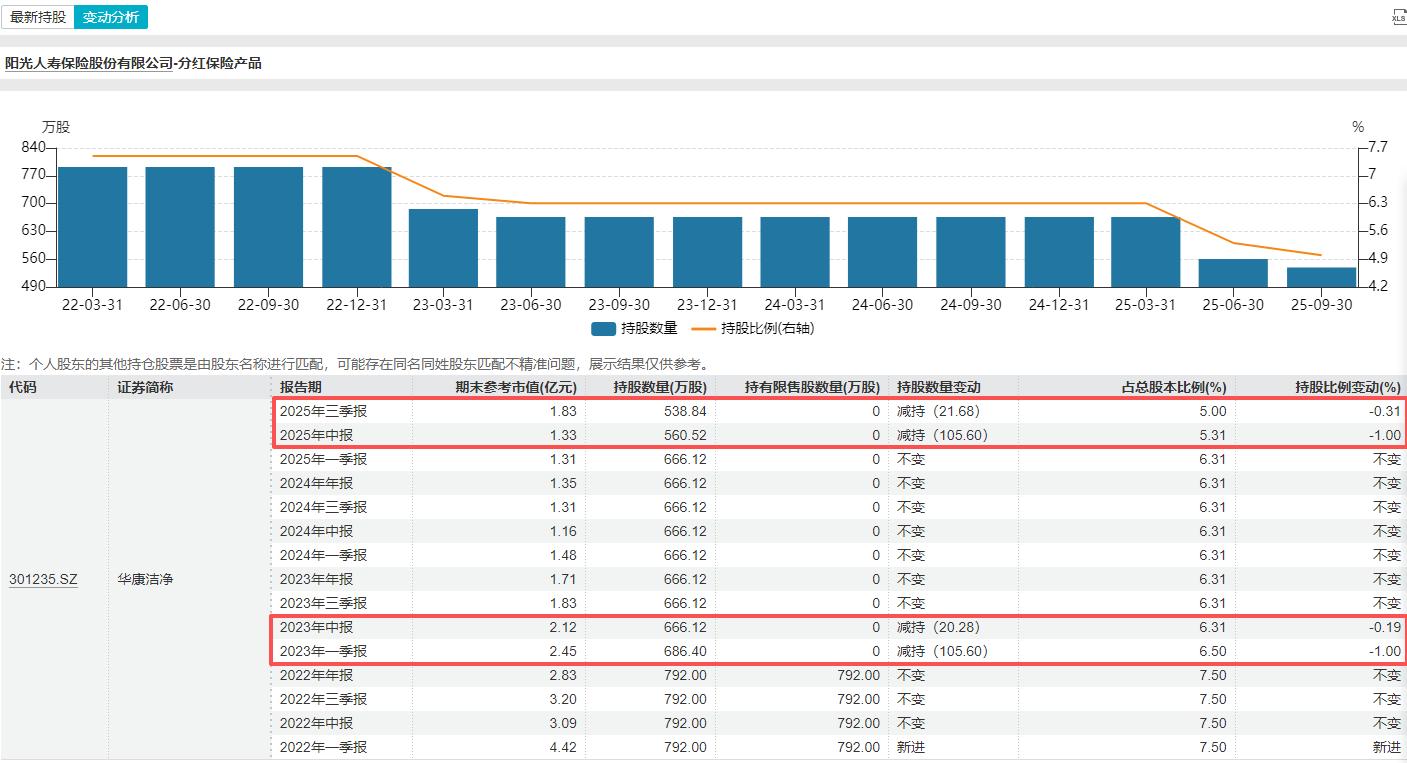Sort by the 报告期 column header
1407x763 pixels.
(301, 387)
